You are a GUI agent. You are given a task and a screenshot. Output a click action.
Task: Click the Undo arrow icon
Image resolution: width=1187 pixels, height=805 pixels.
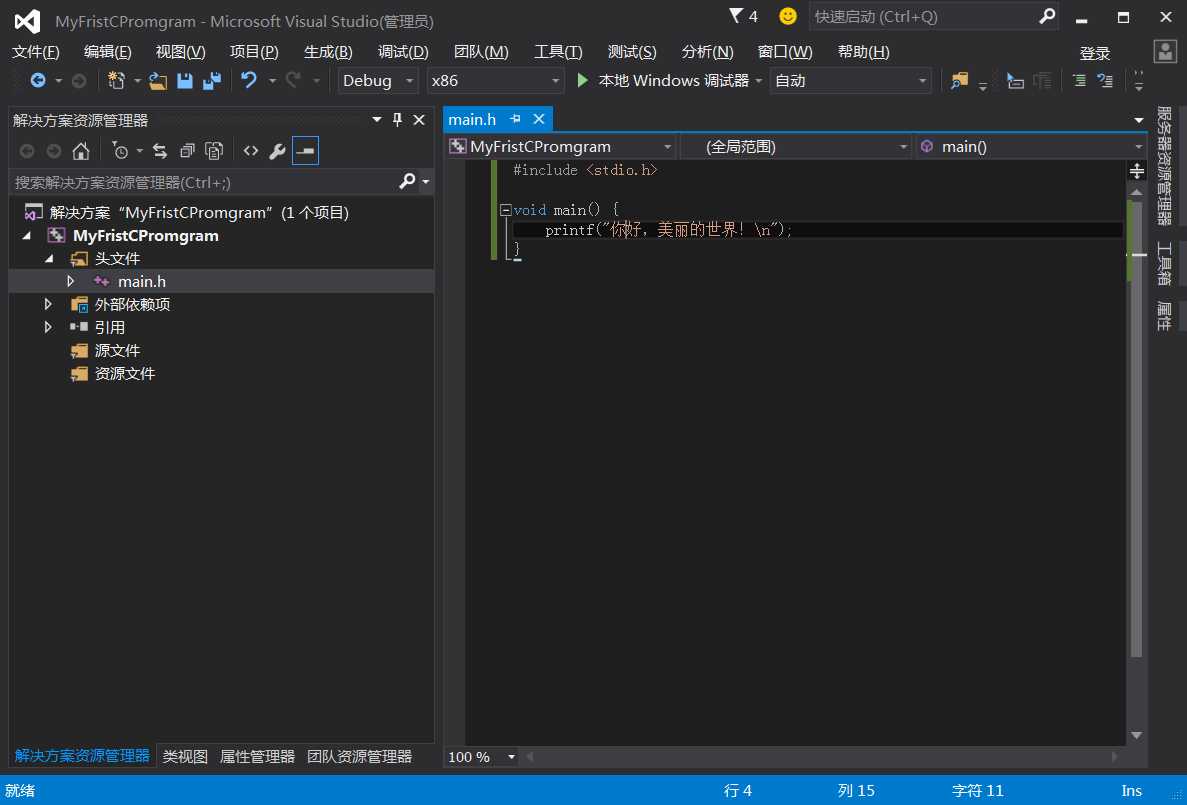tap(249, 81)
